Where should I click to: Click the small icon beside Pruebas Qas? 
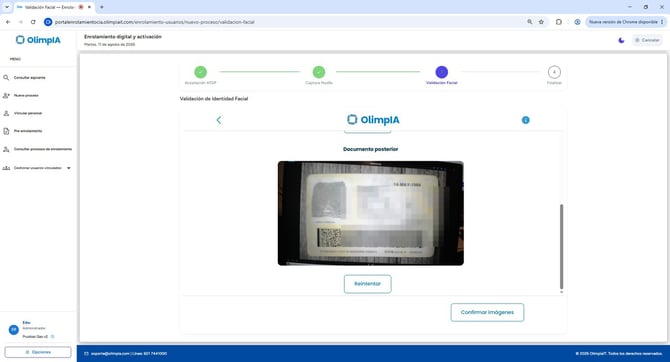point(53,337)
